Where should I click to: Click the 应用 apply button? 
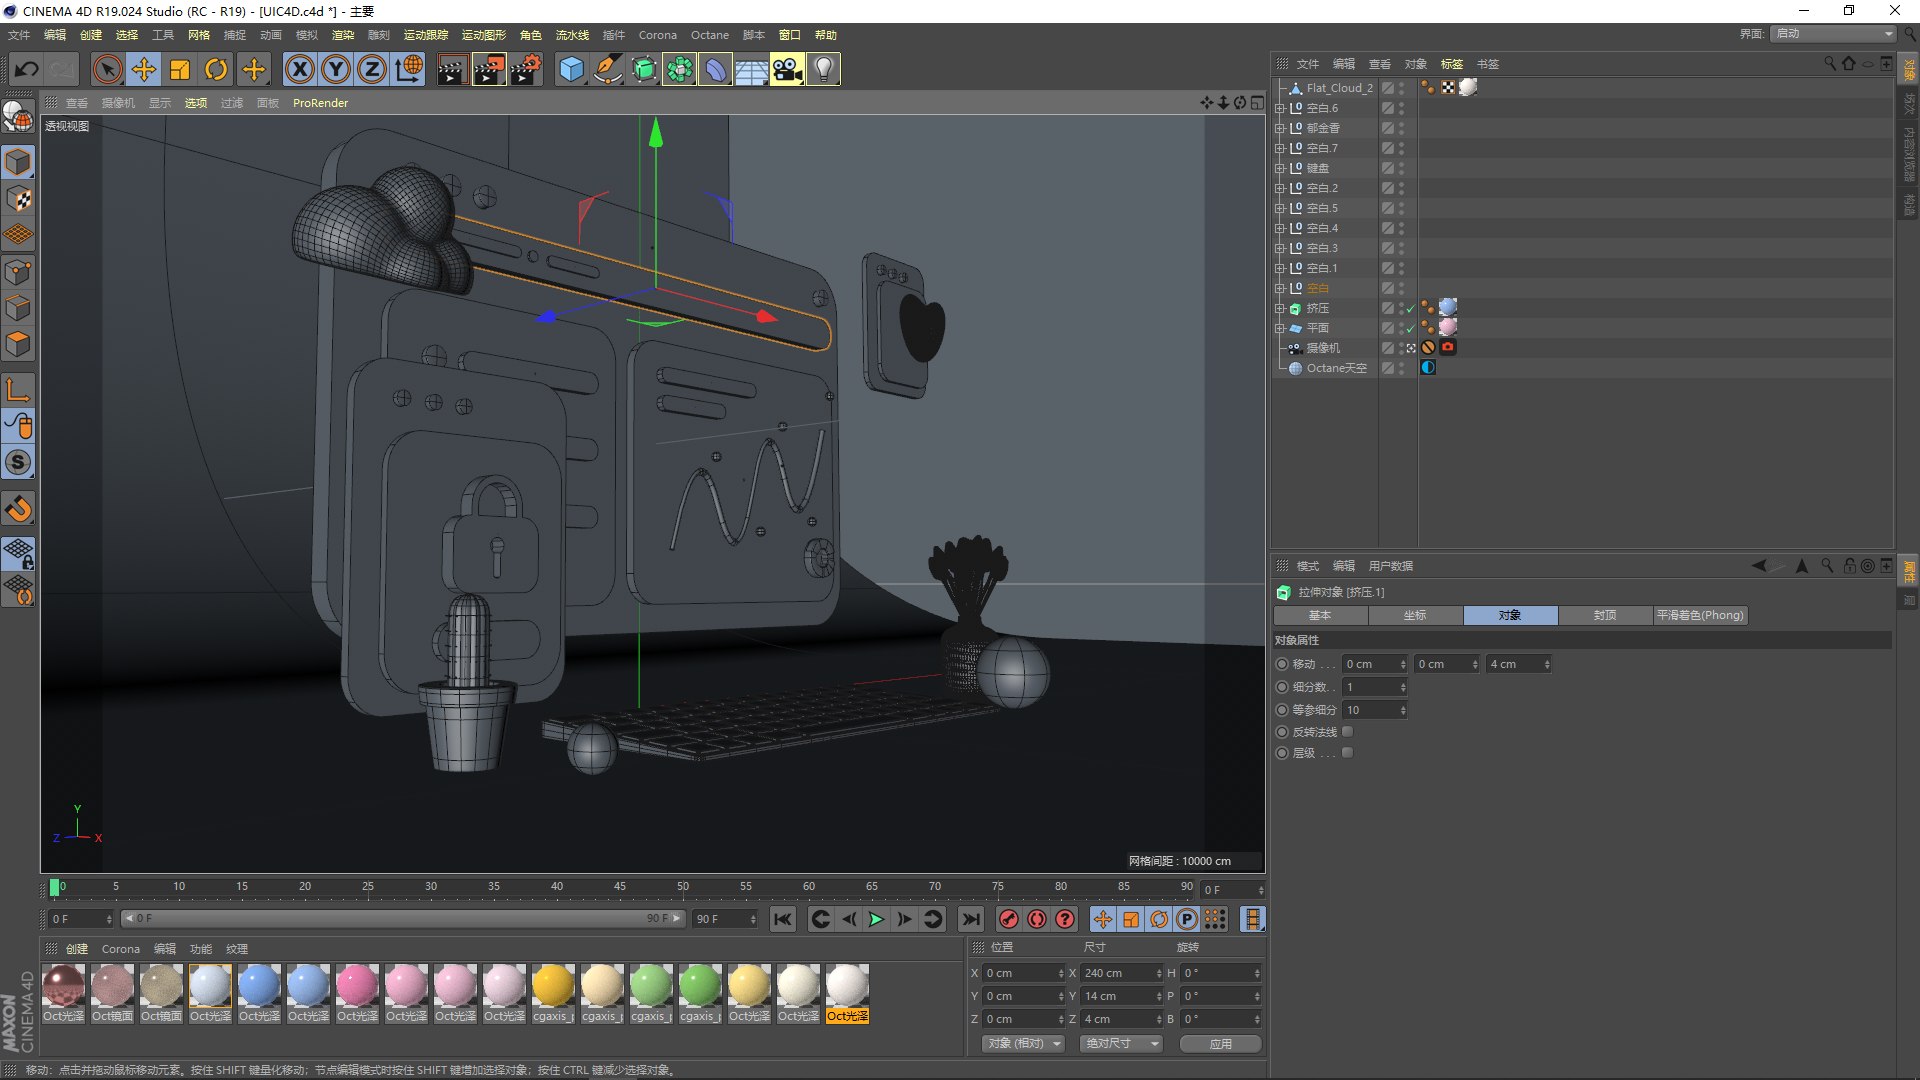(1220, 1043)
